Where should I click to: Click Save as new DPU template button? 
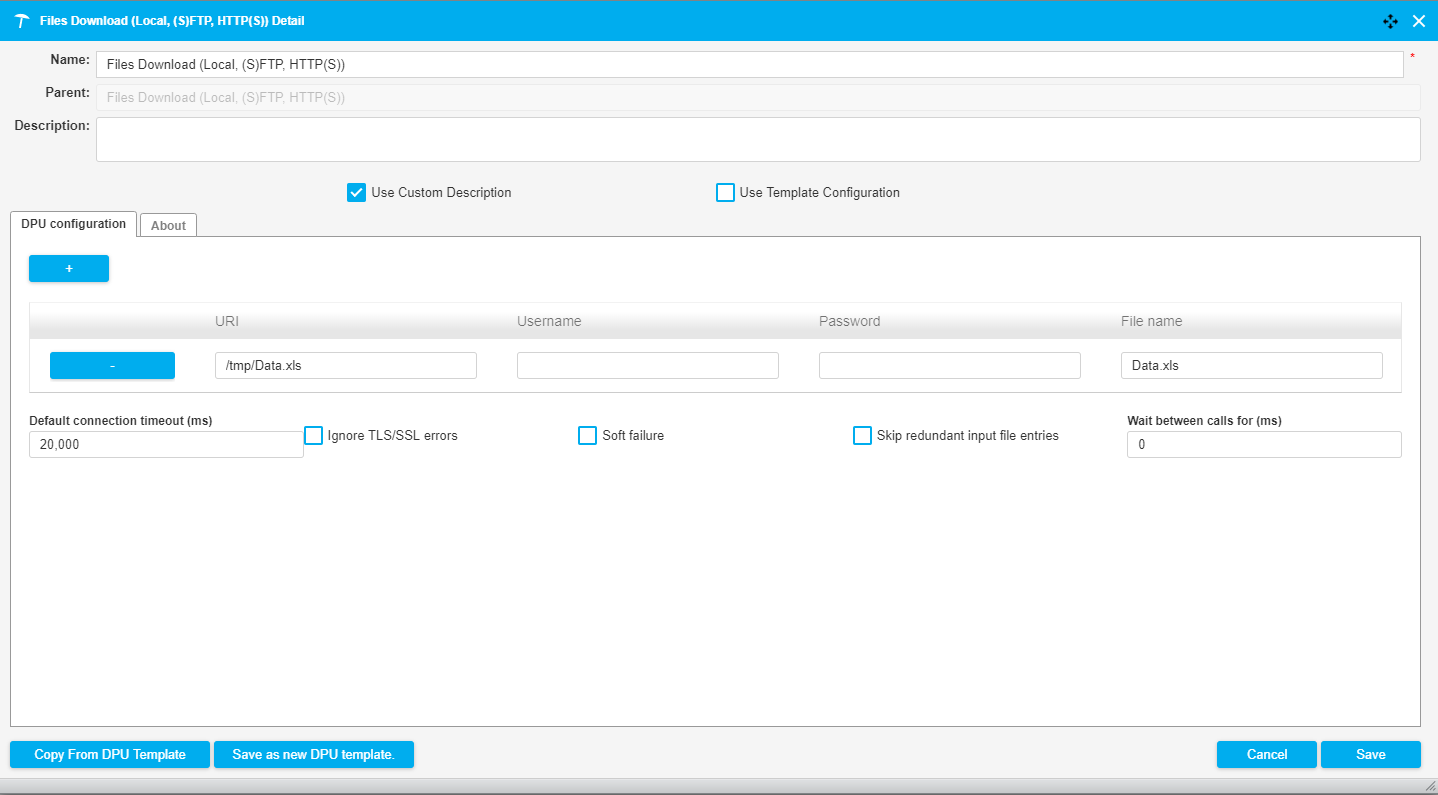tap(313, 754)
